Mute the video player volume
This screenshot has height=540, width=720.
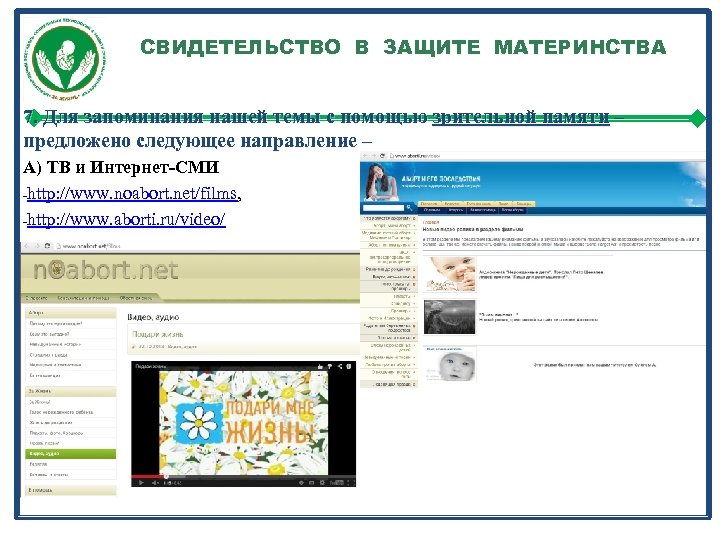155,483
